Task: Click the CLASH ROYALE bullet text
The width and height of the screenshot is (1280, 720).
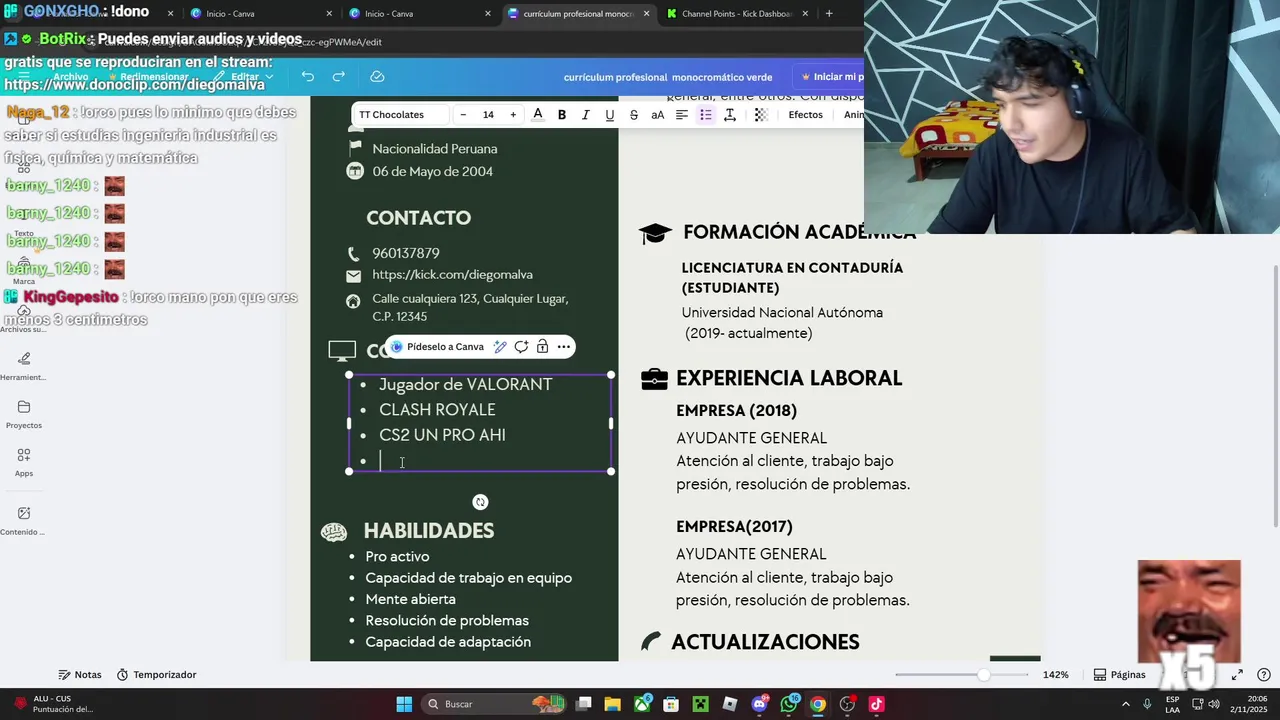Action: click(x=437, y=410)
